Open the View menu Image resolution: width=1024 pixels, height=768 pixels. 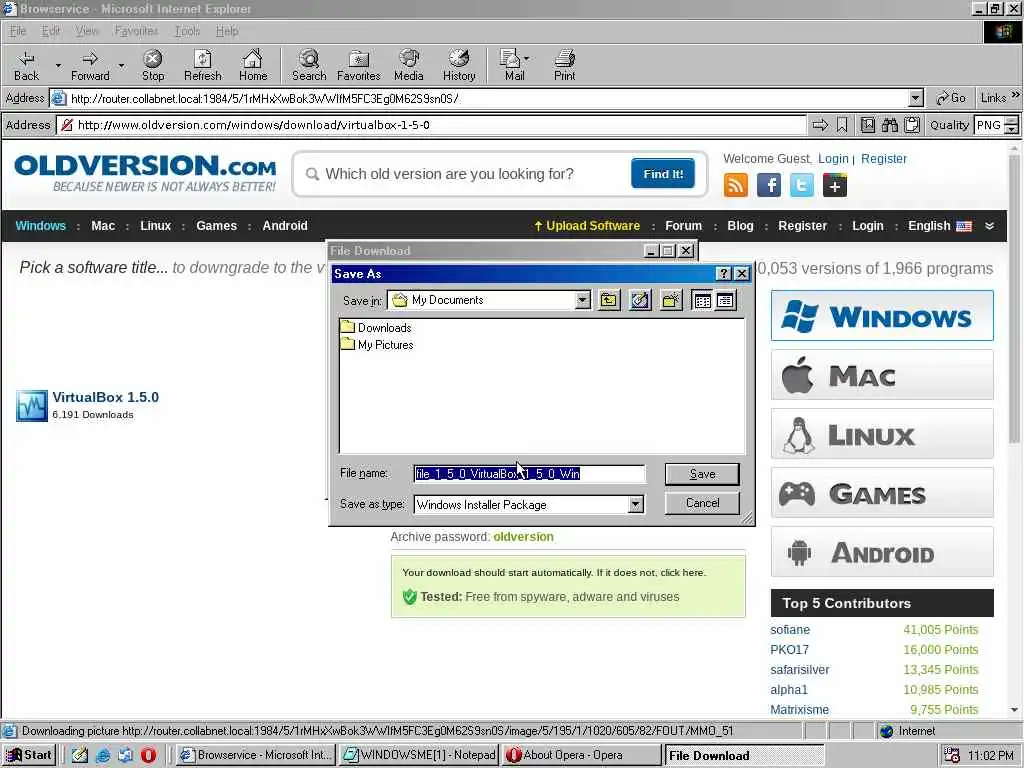pos(87,31)
